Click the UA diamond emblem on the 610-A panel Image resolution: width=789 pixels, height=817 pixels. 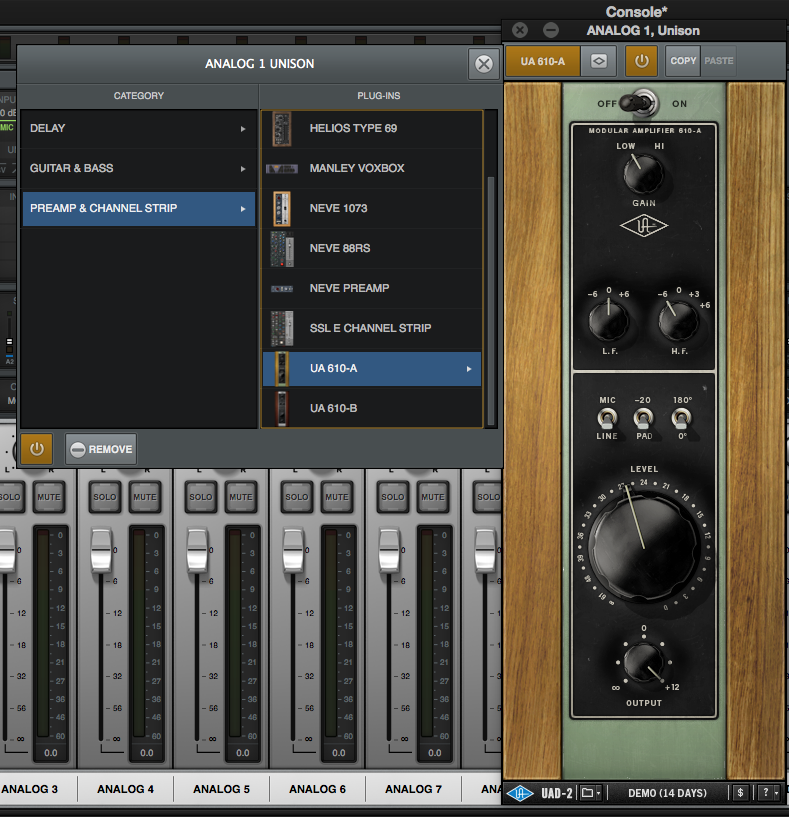pos(644,226)
